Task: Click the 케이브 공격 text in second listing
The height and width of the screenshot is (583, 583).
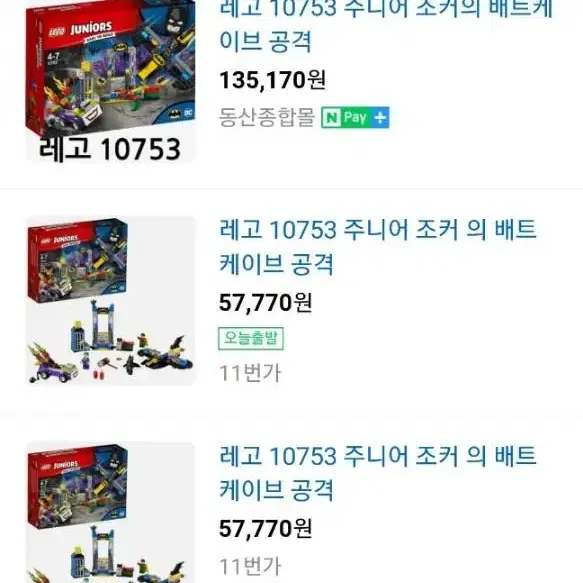Action: tap(276, 264)
